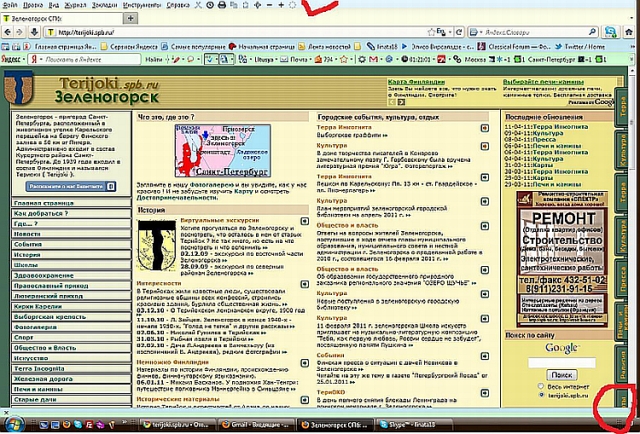Select the terijoki.spb.ru search radio button

pyautogui.click(x=543, y=394)
